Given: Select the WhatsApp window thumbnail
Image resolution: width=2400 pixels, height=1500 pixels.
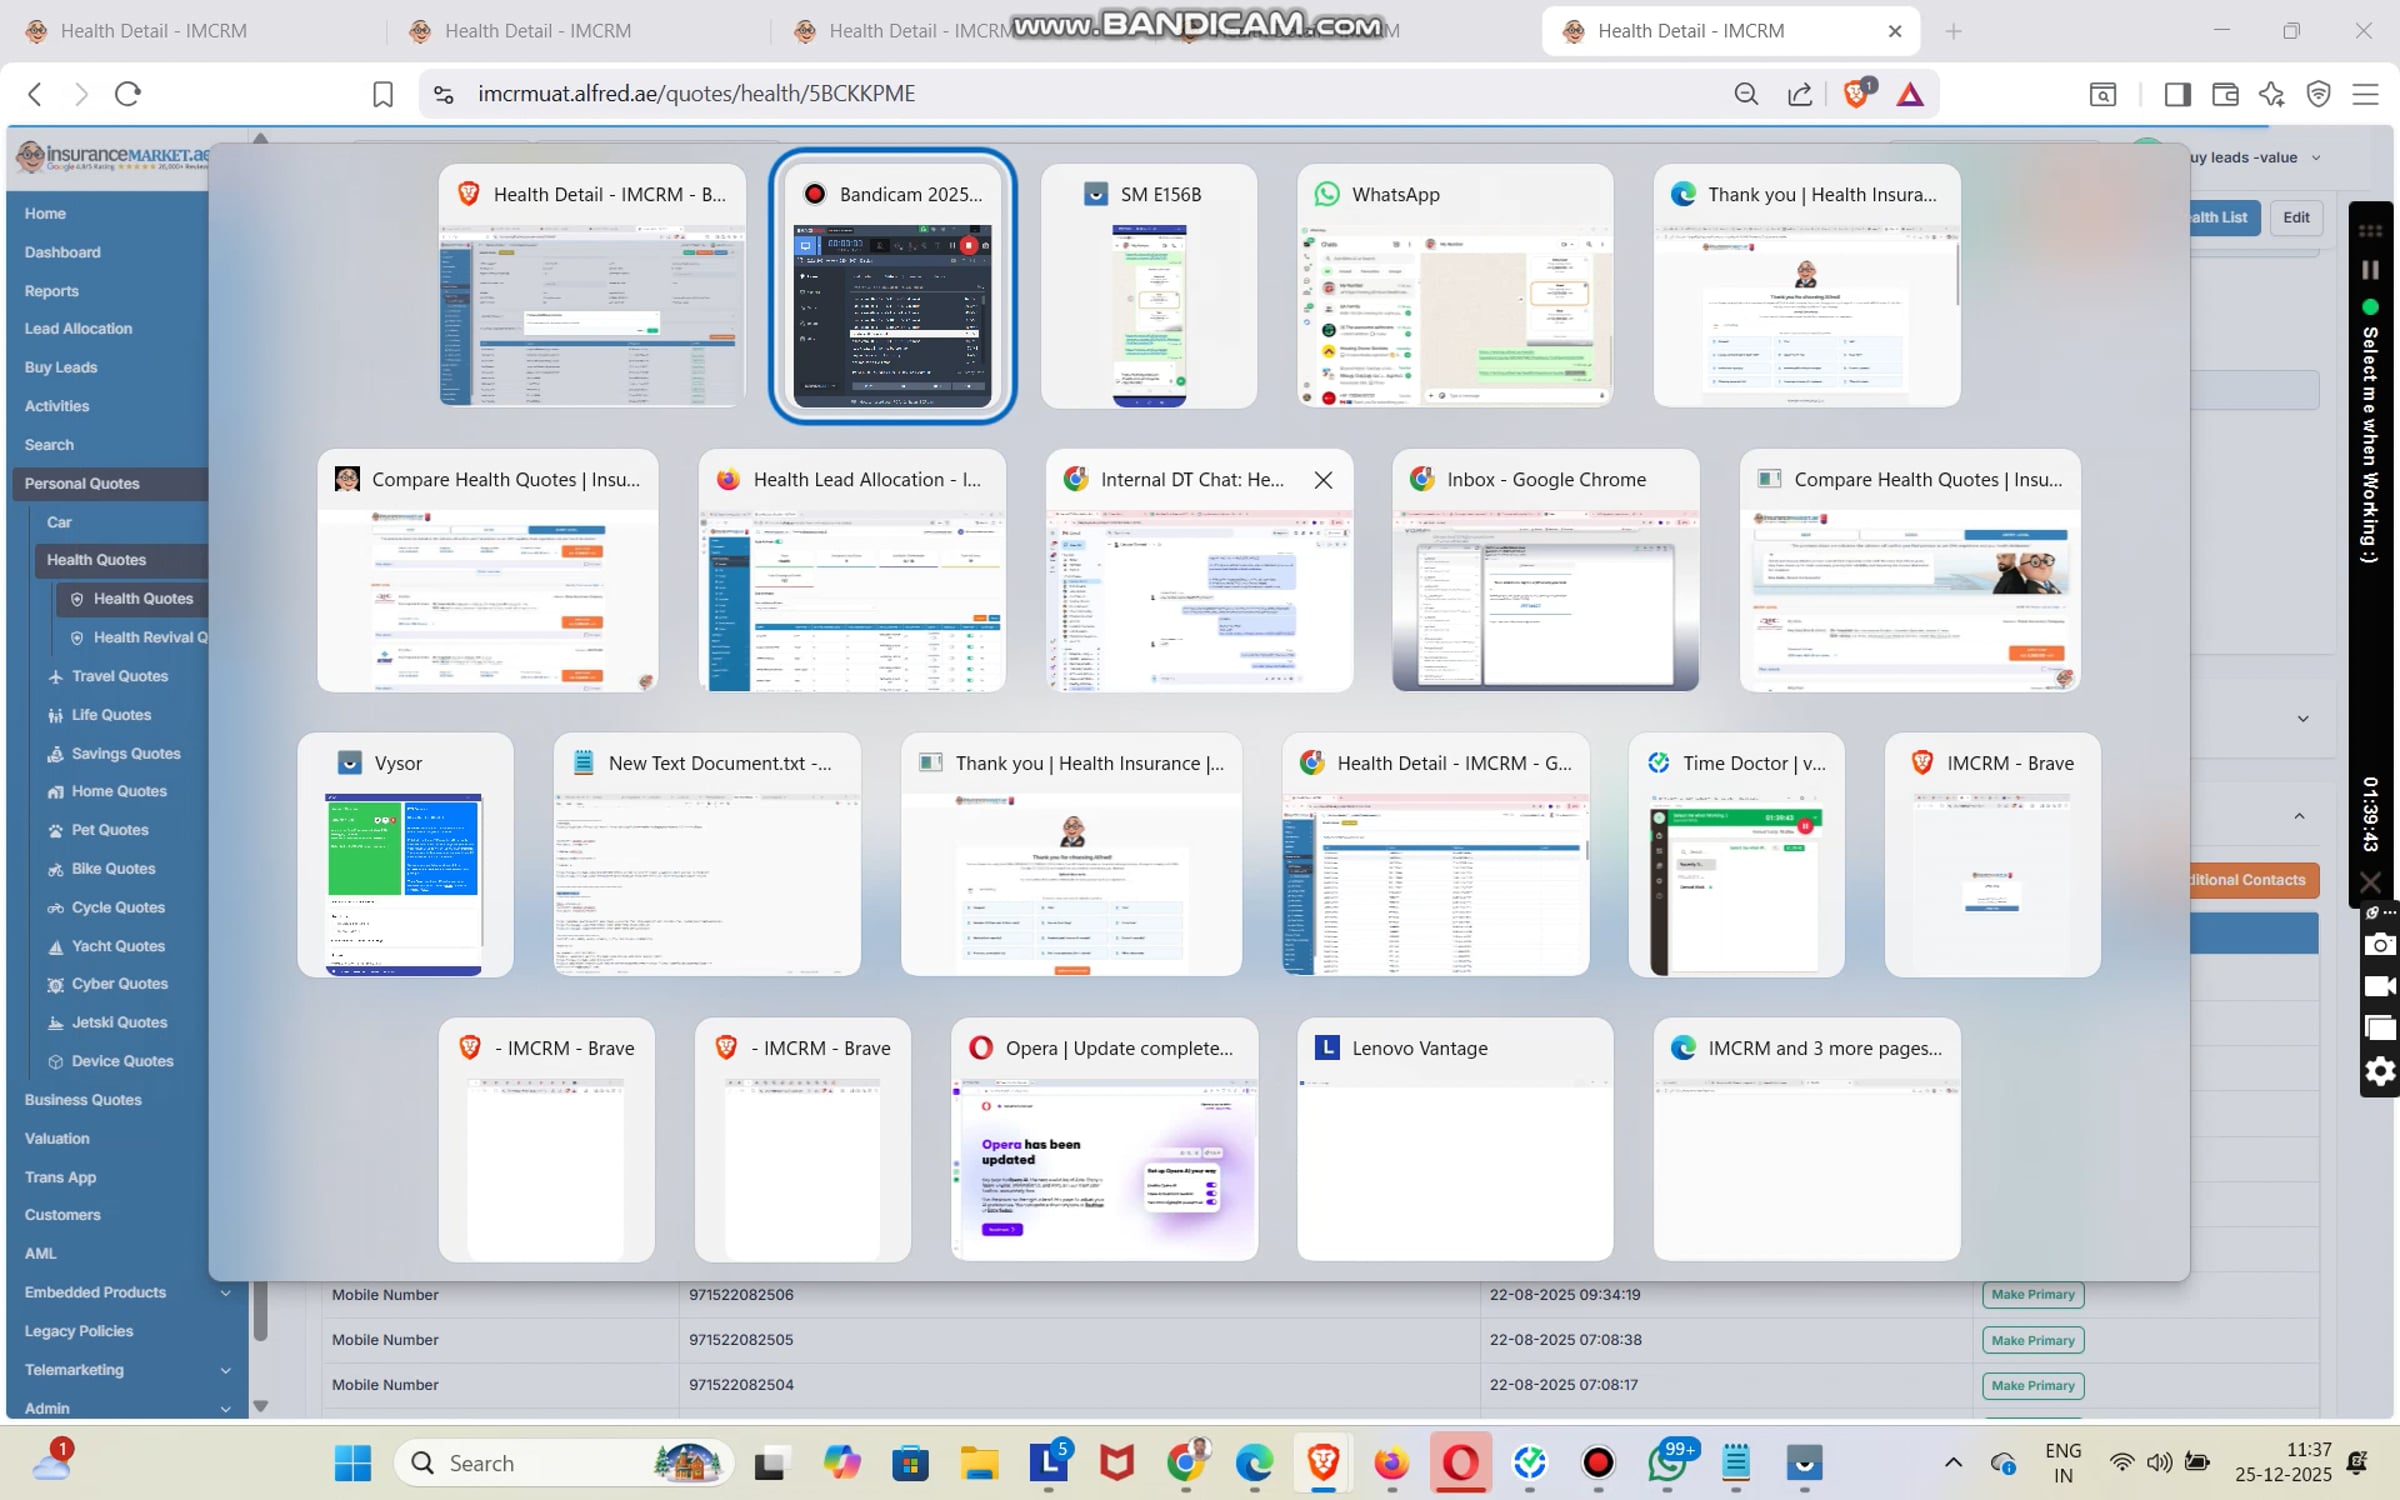Looking at the screenshot, I should tap(1455, 286).
